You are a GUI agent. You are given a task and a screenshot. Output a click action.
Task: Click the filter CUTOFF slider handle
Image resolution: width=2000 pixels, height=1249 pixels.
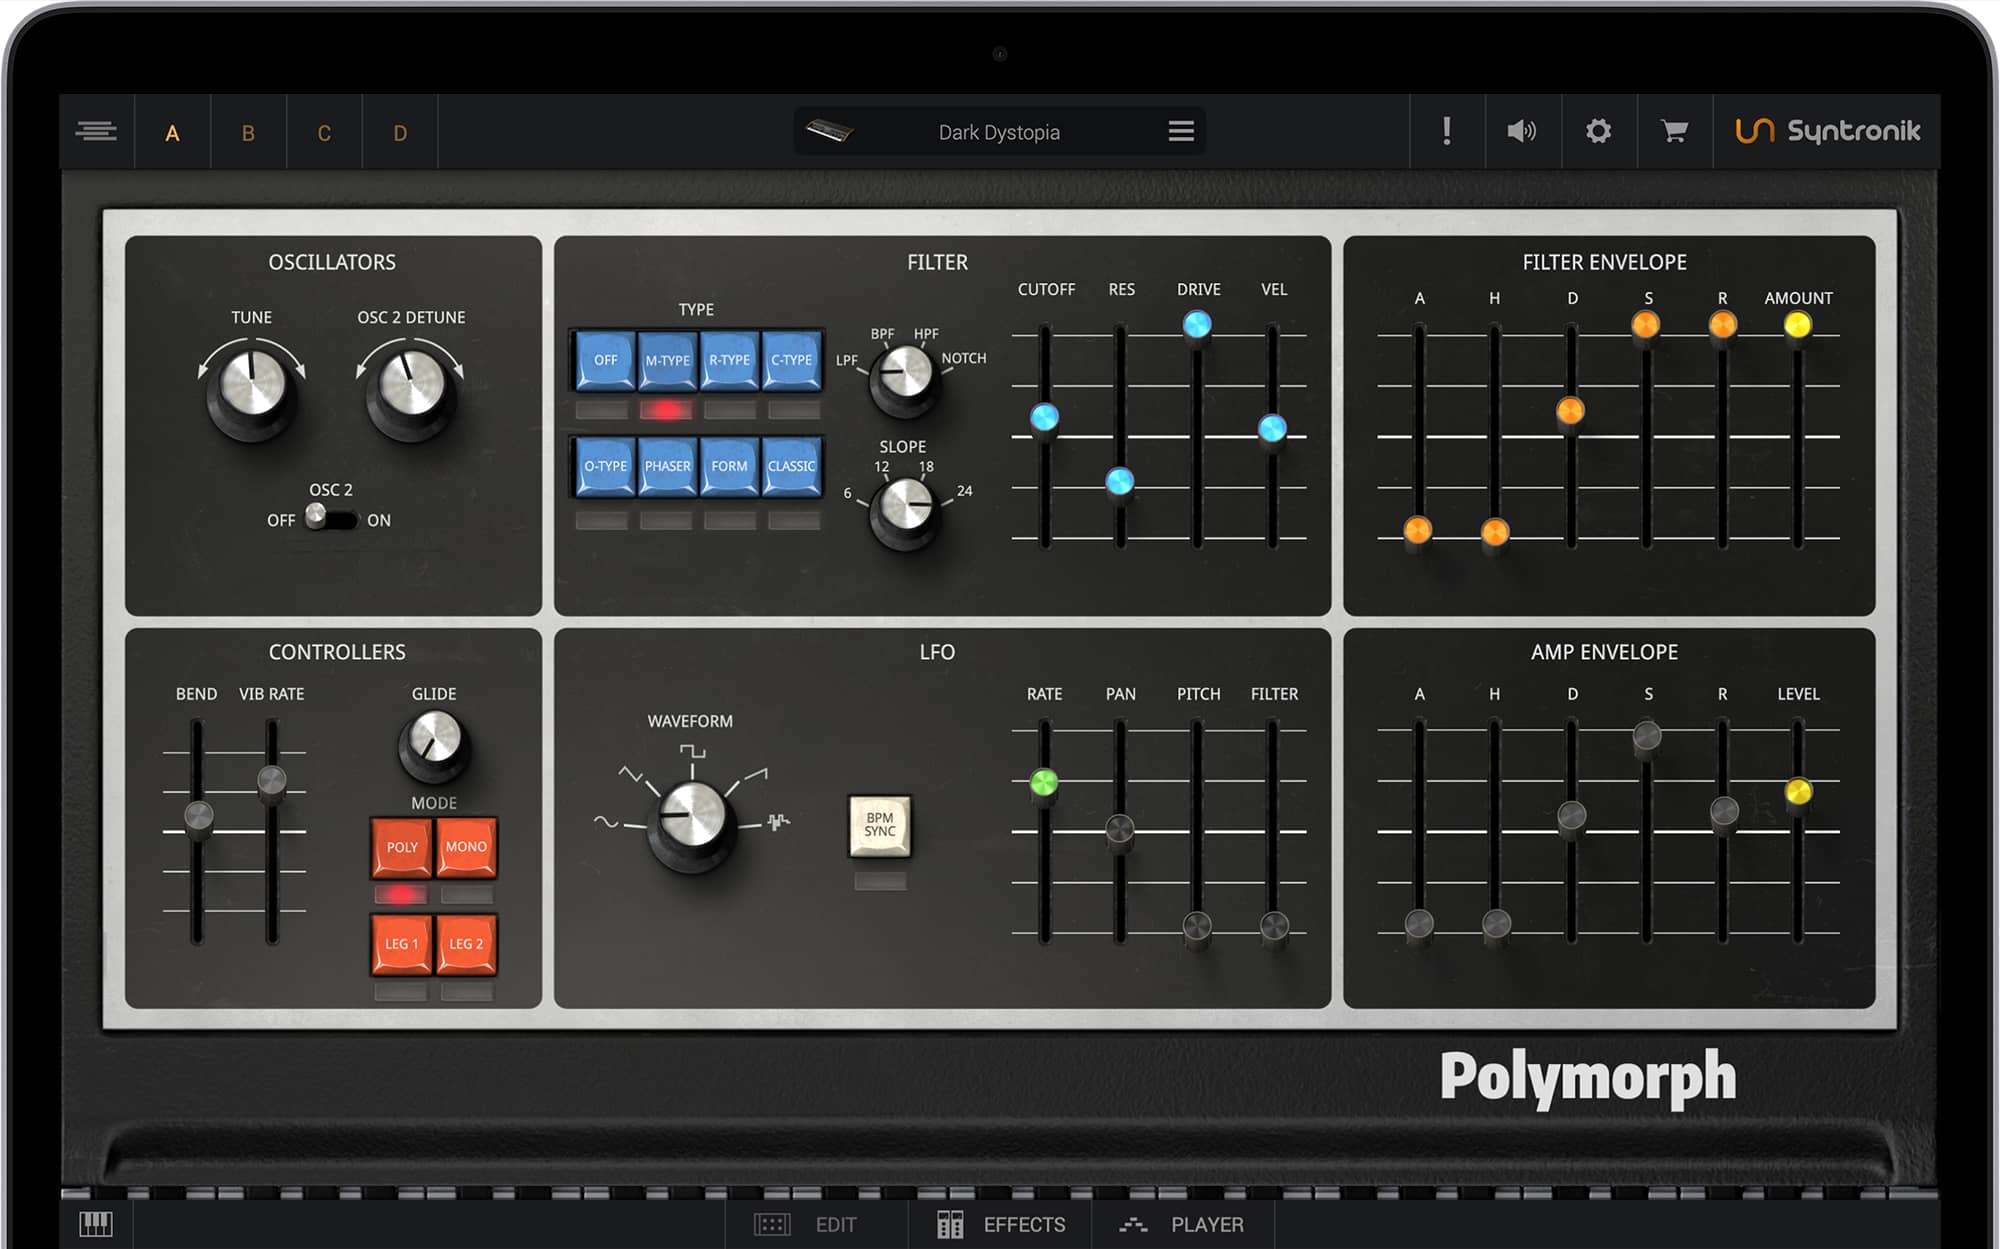(1044, 417)
